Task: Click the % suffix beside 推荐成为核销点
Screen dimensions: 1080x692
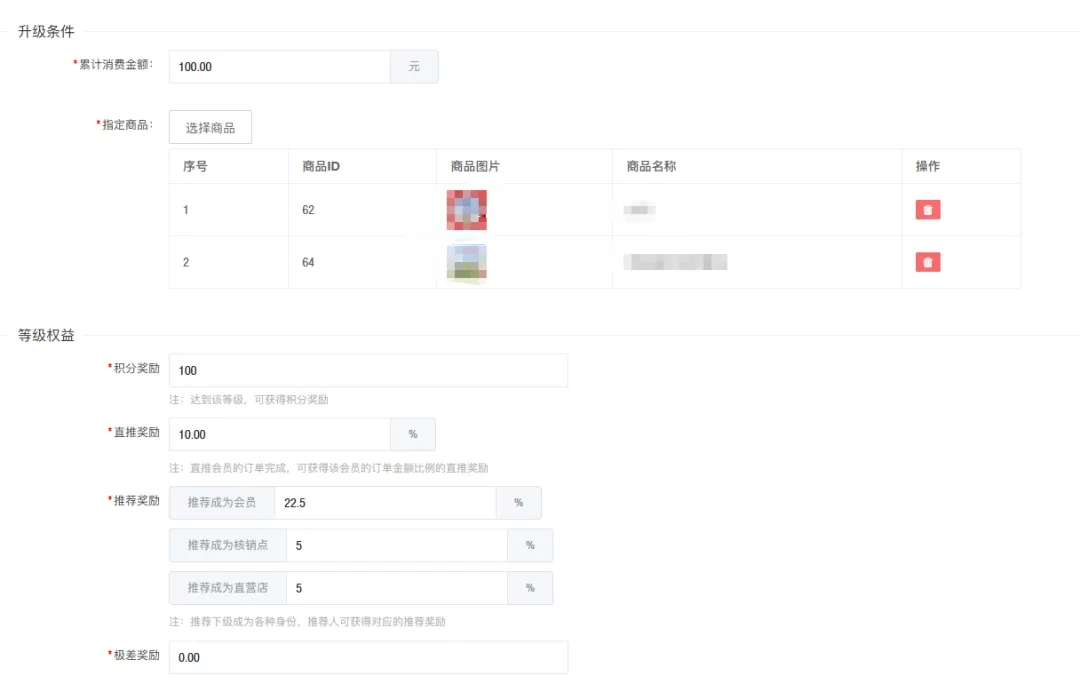Action: [530, 545]
